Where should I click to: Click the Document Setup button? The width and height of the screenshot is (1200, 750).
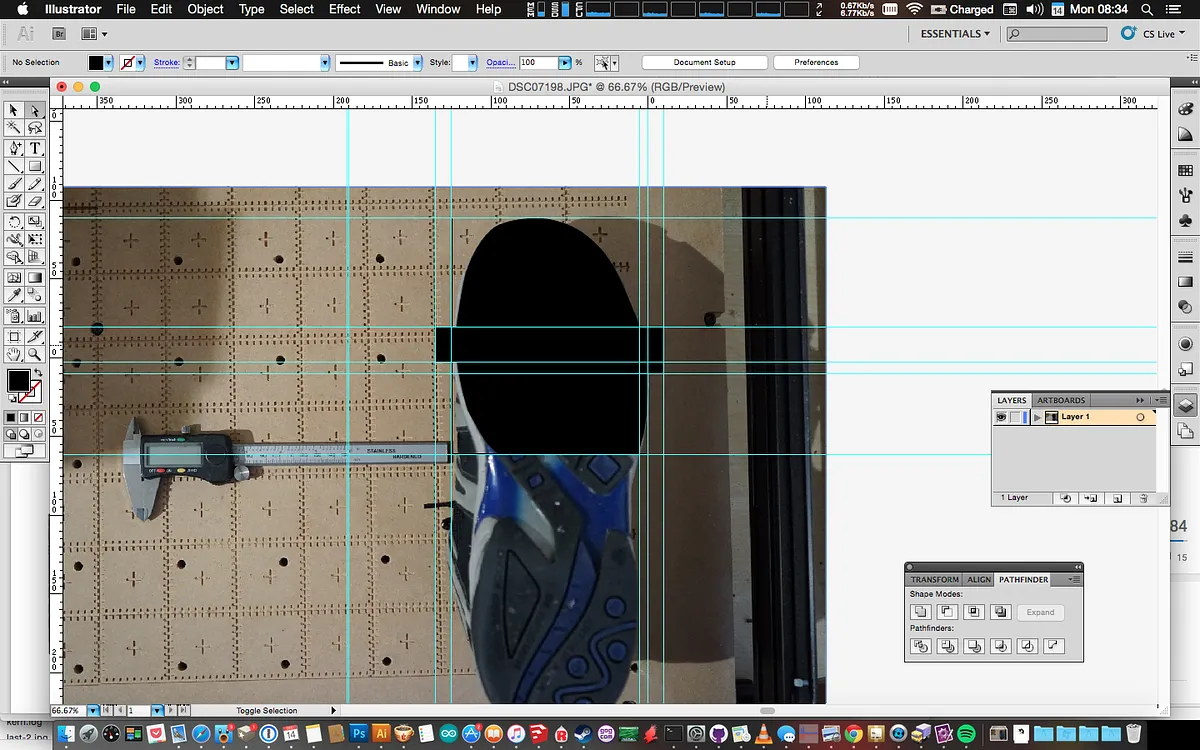[x=704, y=62]
